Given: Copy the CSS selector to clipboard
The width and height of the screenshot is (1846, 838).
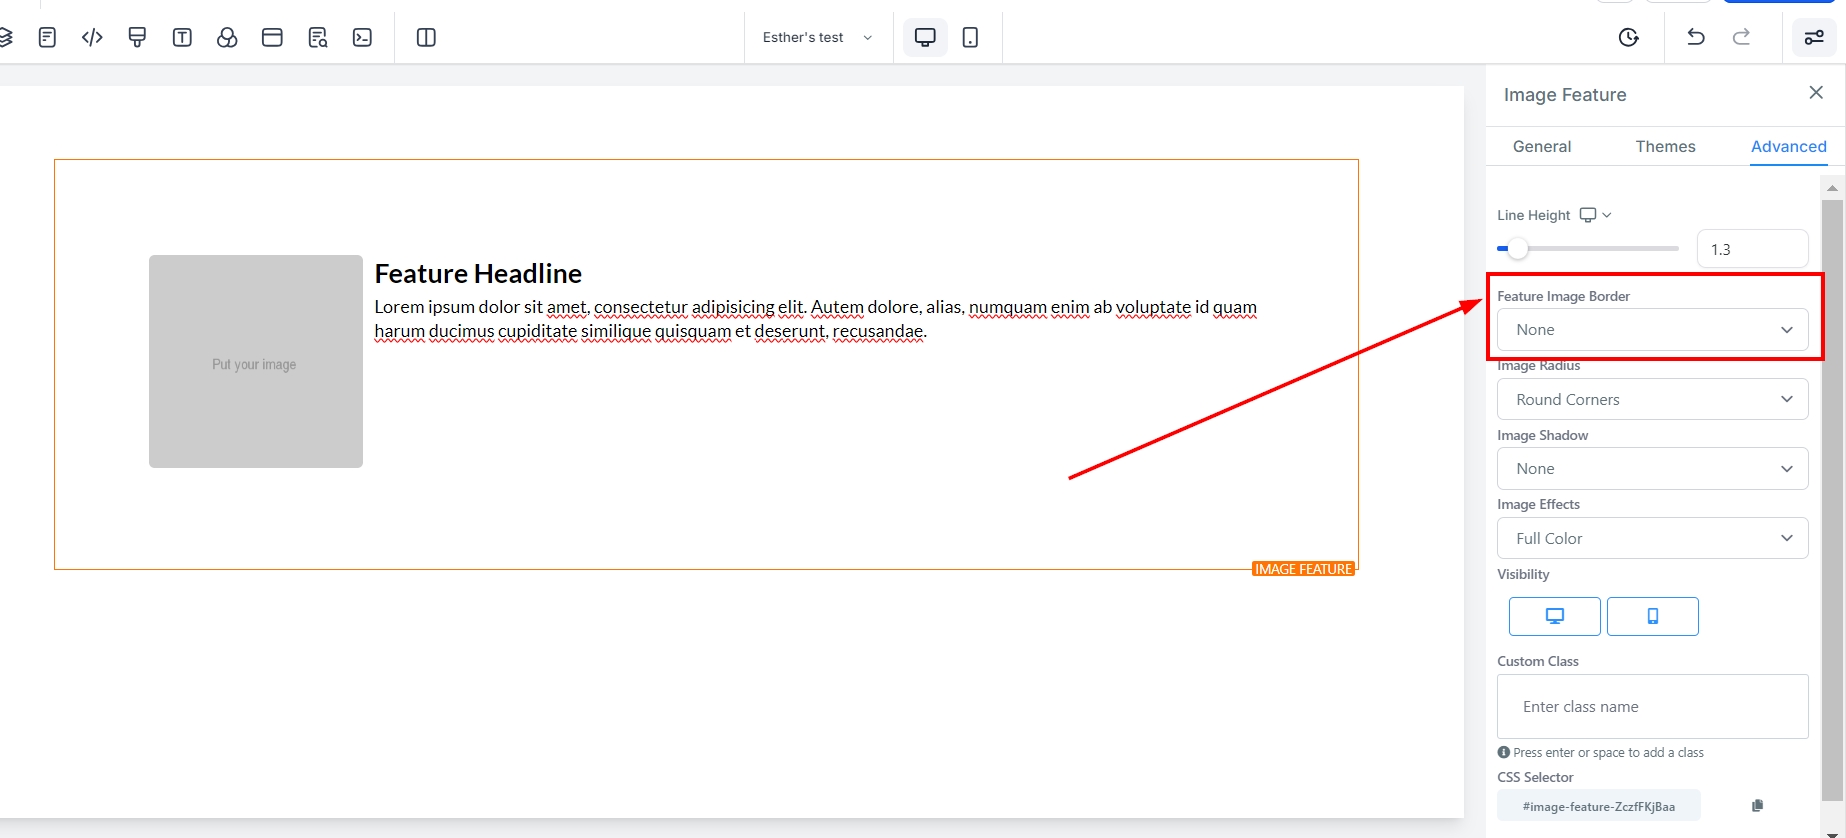Looking at the screenshot, I should tap(1757, 806).
